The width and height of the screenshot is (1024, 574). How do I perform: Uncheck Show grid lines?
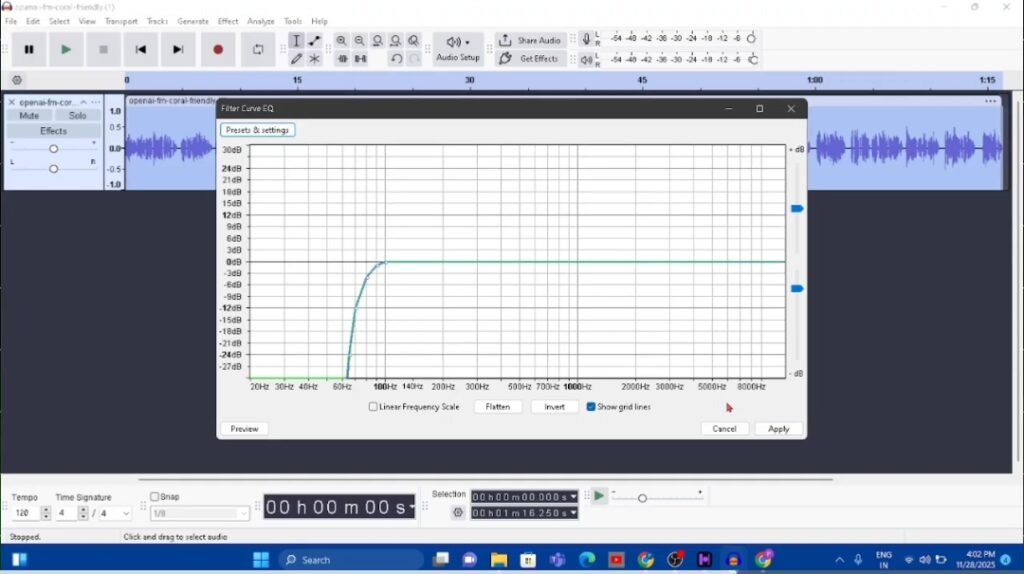point(591,407)
